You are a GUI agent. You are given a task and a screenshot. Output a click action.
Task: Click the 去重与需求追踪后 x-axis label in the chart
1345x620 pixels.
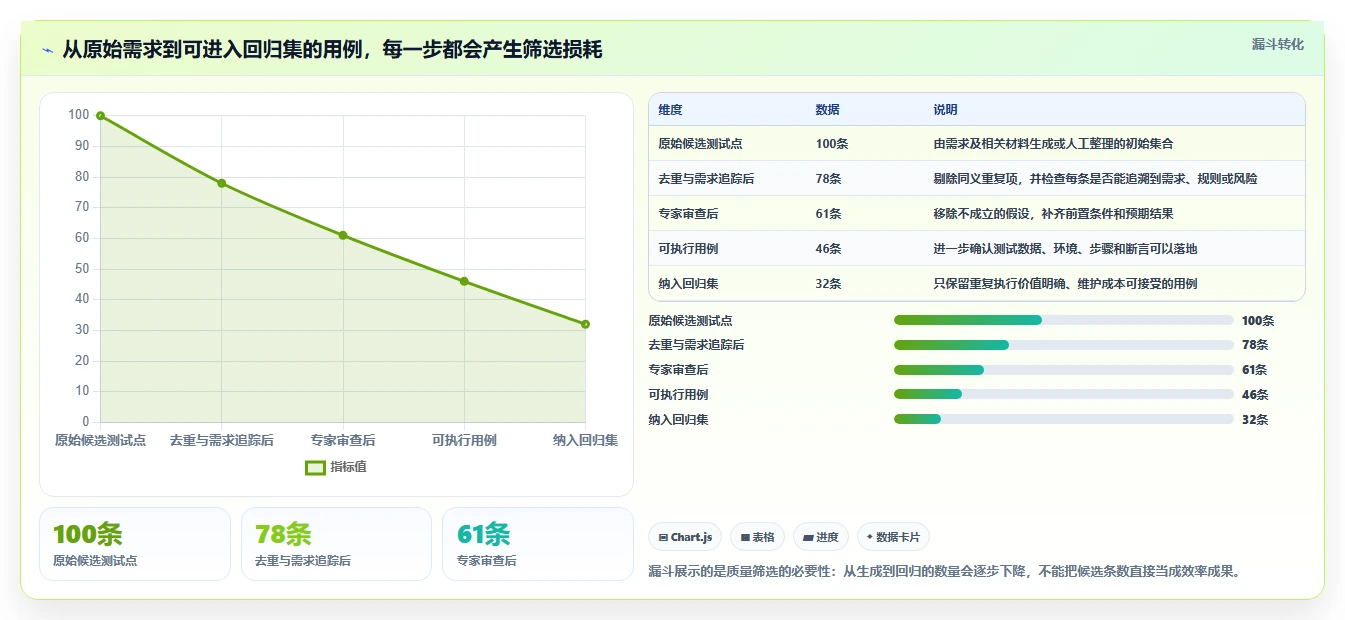click(222, 440)
